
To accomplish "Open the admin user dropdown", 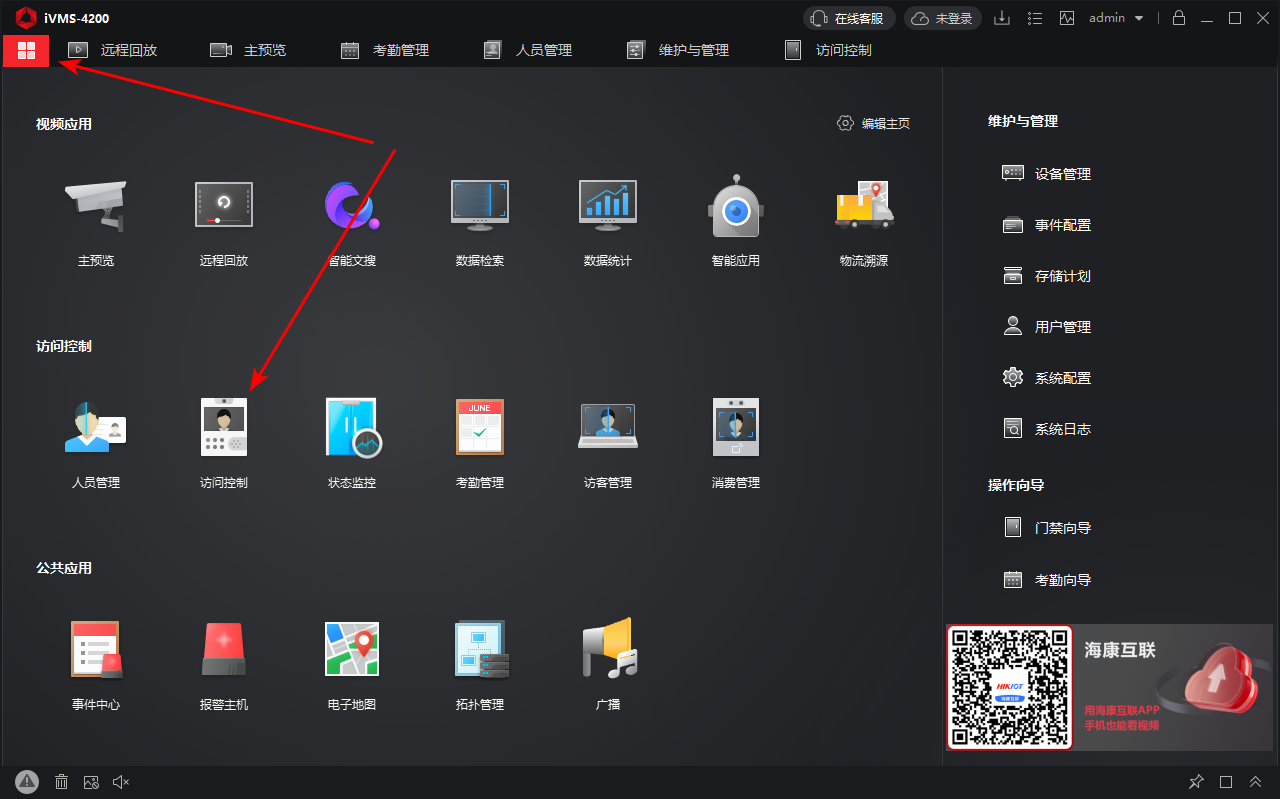I will pos(1116,18).
